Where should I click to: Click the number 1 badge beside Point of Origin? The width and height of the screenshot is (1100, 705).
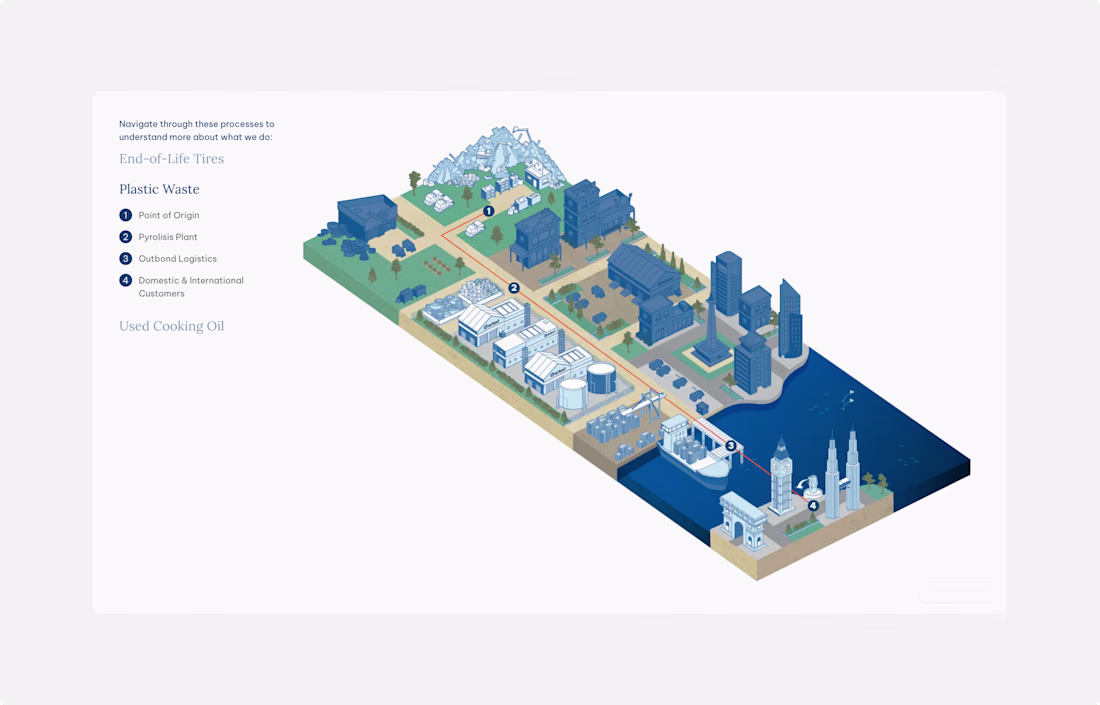pyautogui.click(x=126, y=215)
